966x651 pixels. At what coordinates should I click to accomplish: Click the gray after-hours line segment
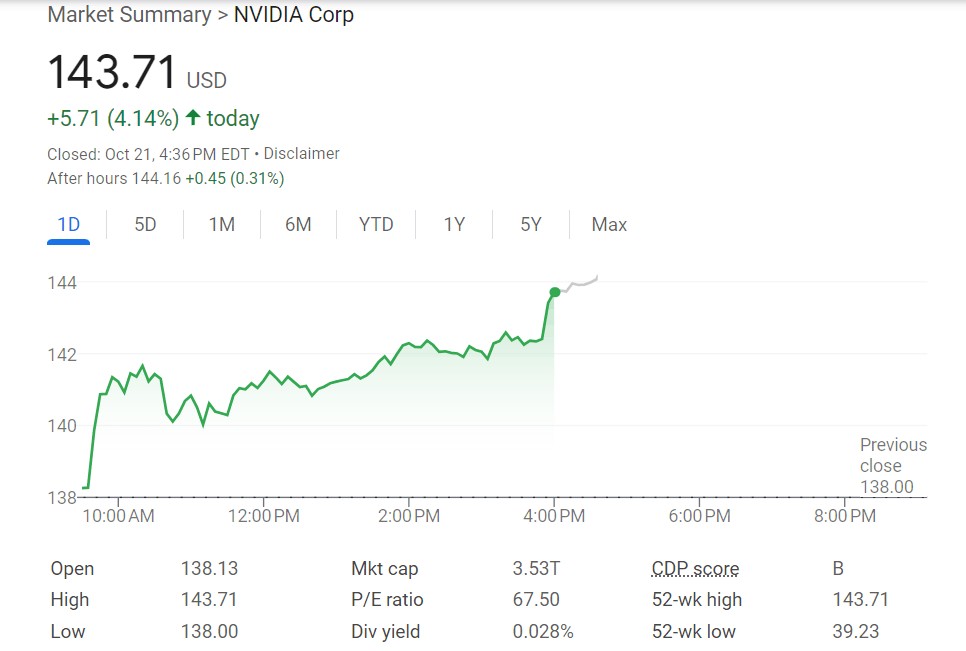(580, 284)
